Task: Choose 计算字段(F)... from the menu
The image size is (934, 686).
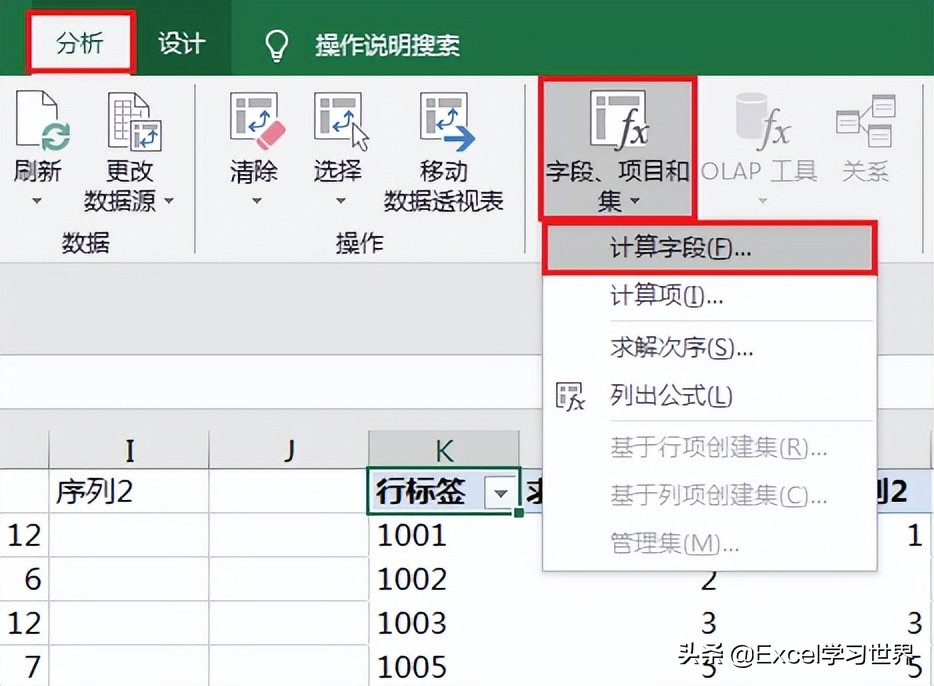Action: 709,248
